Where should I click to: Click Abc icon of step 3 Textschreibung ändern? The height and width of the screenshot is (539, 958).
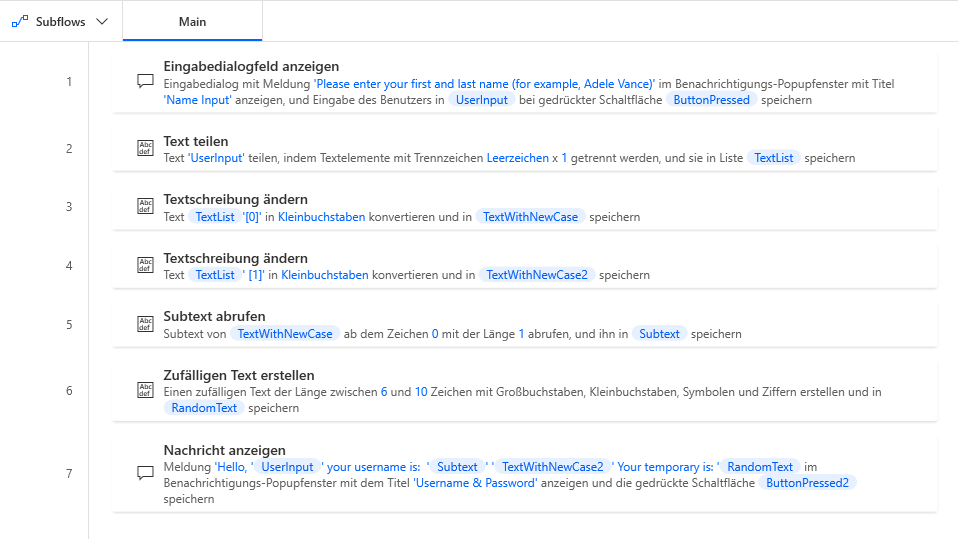coord(145,206)
